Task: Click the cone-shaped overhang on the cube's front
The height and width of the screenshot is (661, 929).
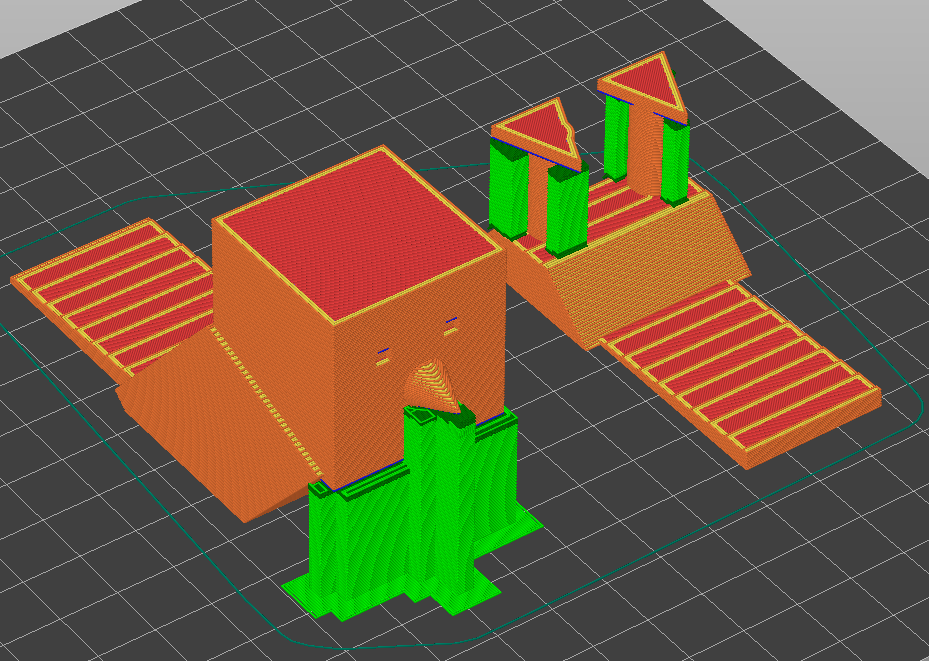Action: pos(434,386)
